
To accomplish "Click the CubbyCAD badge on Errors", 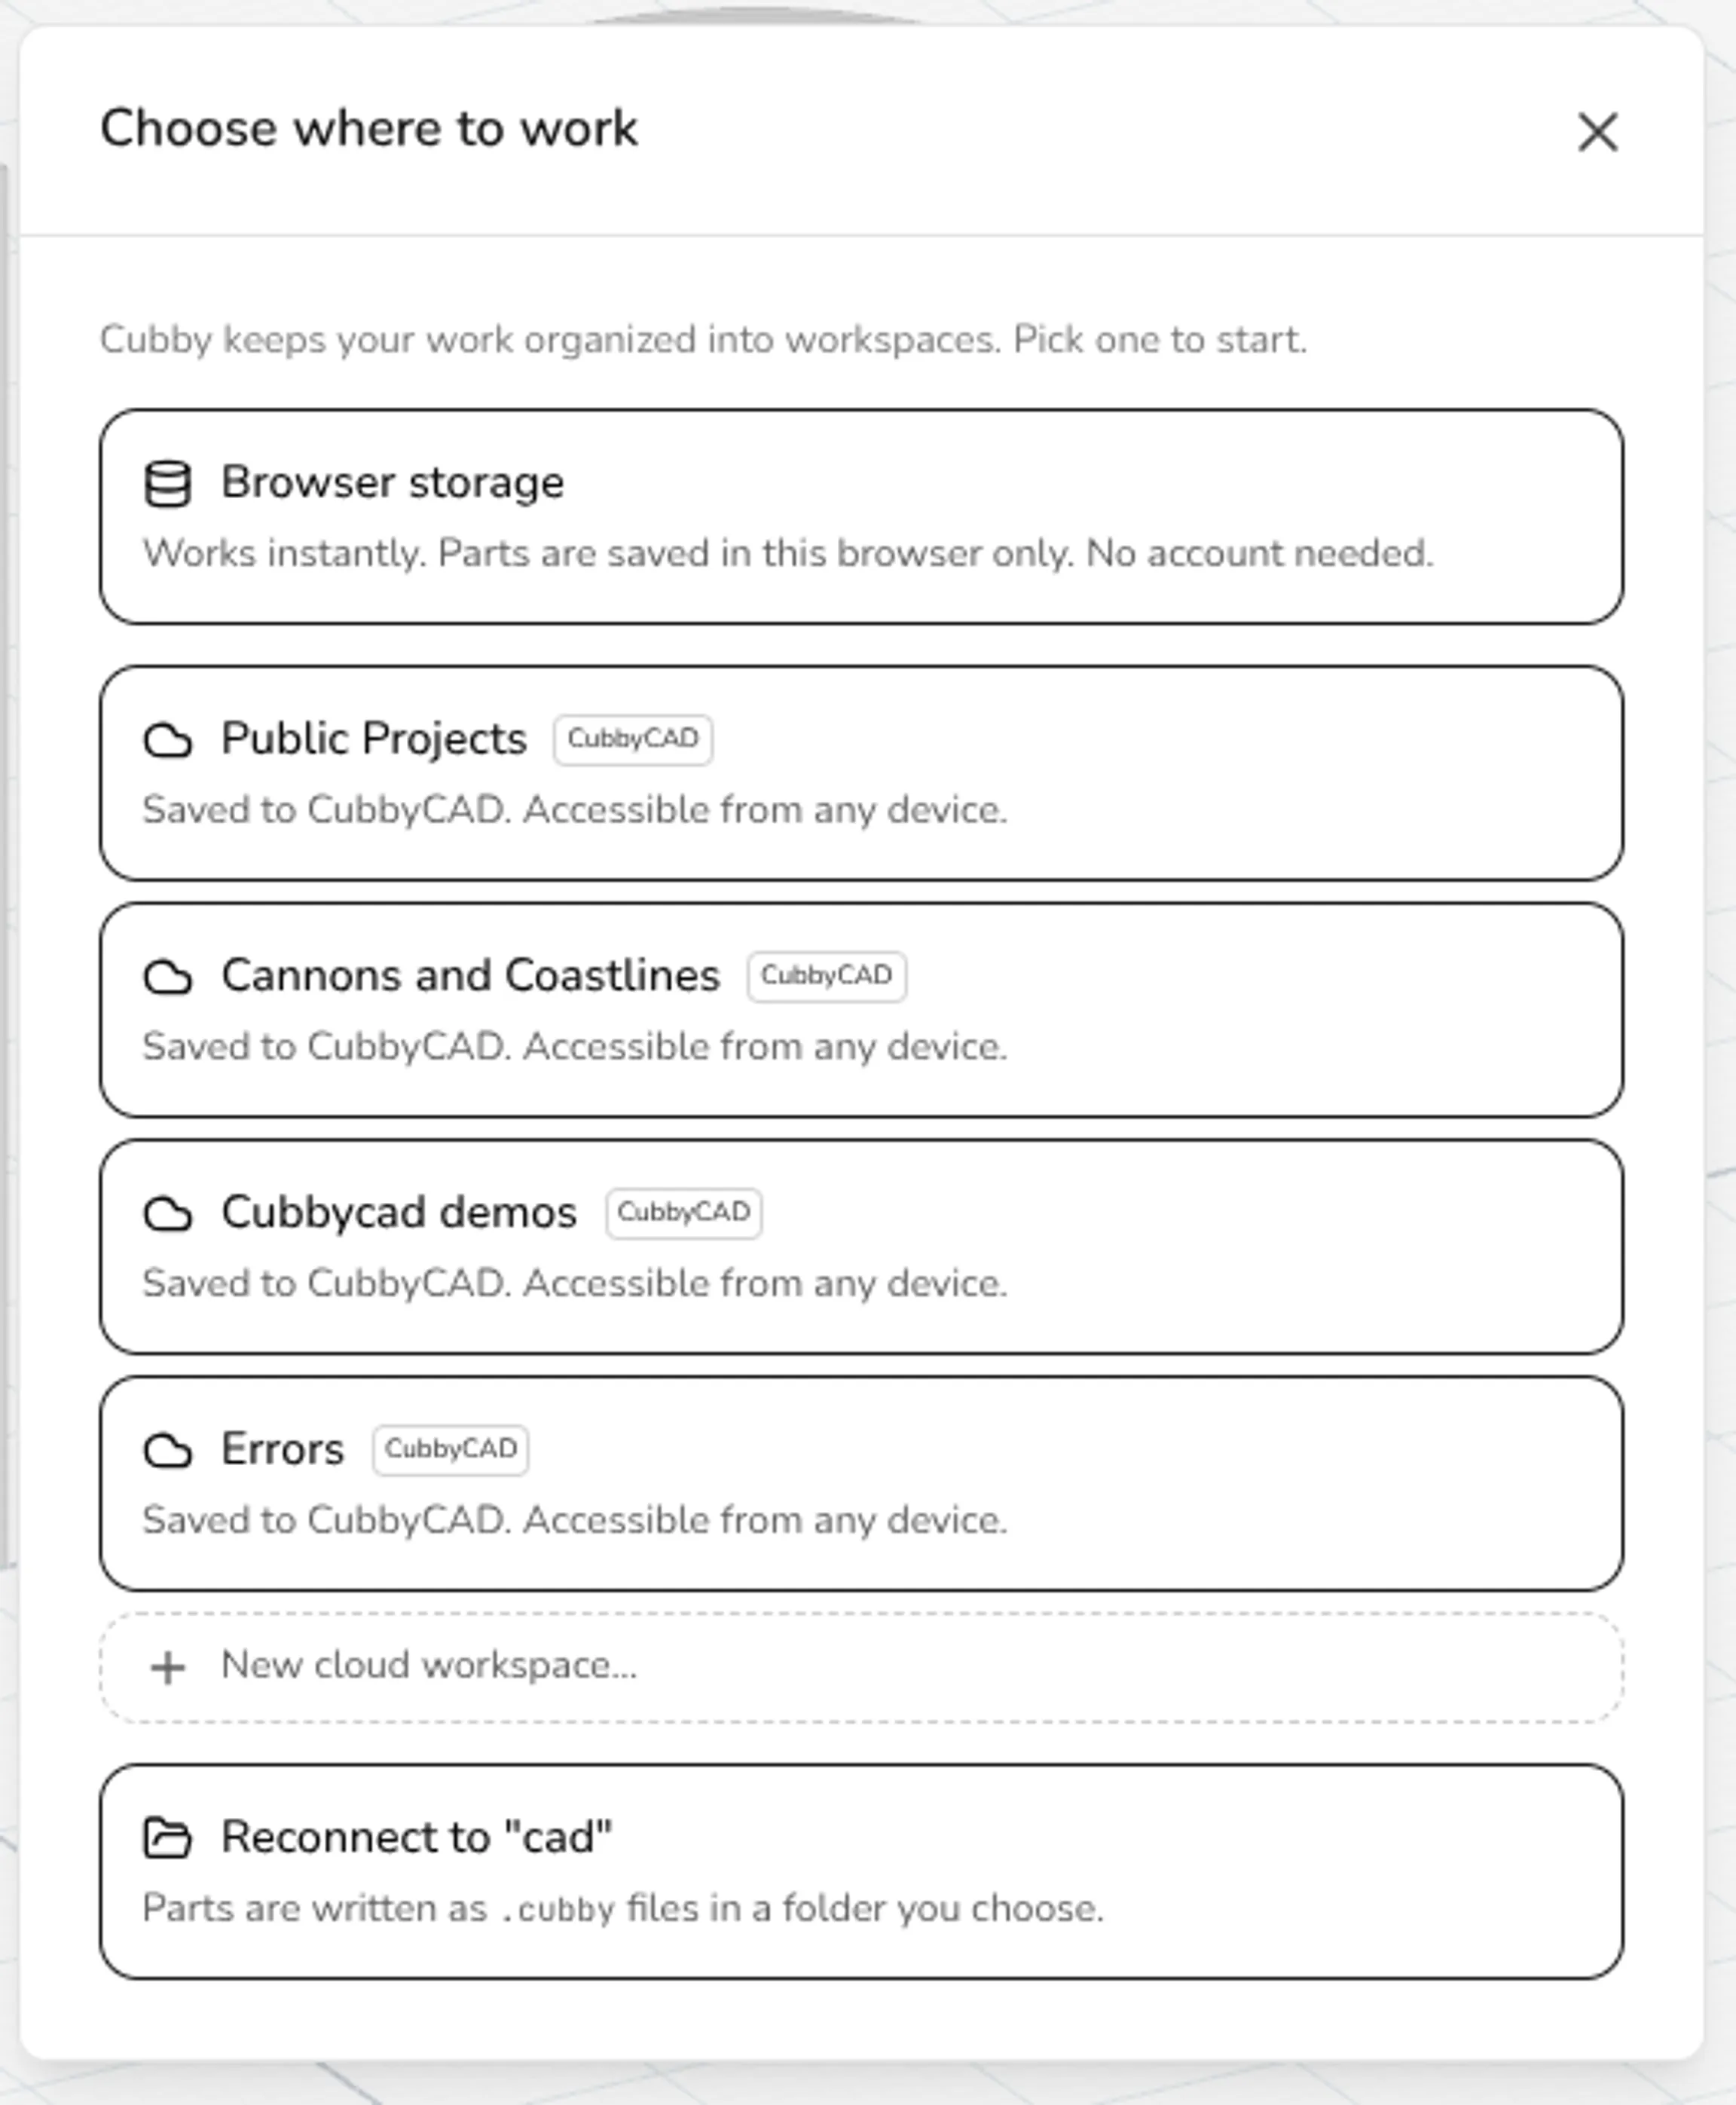I will pyautogui.click(x=450, y=1450).
